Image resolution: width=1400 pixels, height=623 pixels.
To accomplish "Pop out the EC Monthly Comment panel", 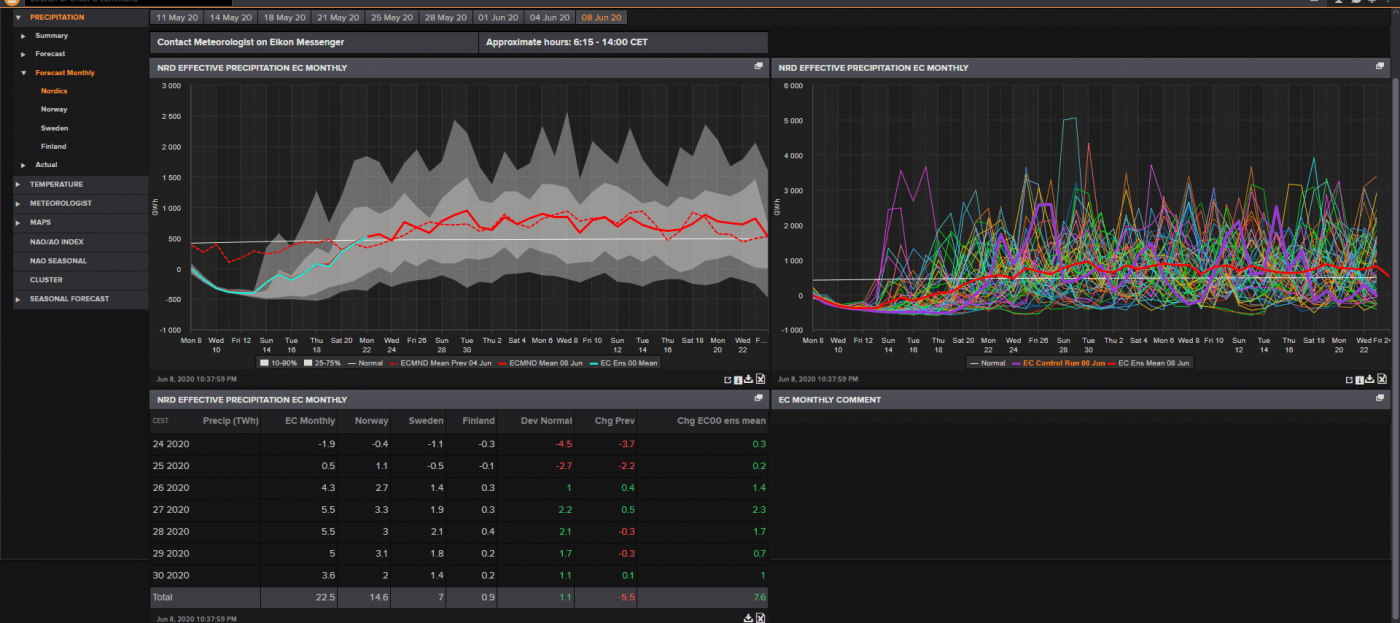I will click(1381, 398).
